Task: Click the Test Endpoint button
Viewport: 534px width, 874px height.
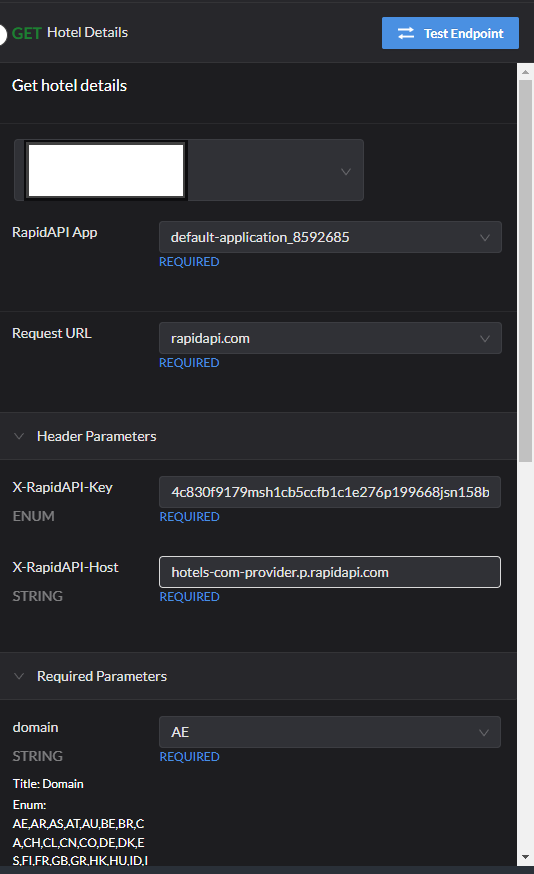Action: [450, 33]
